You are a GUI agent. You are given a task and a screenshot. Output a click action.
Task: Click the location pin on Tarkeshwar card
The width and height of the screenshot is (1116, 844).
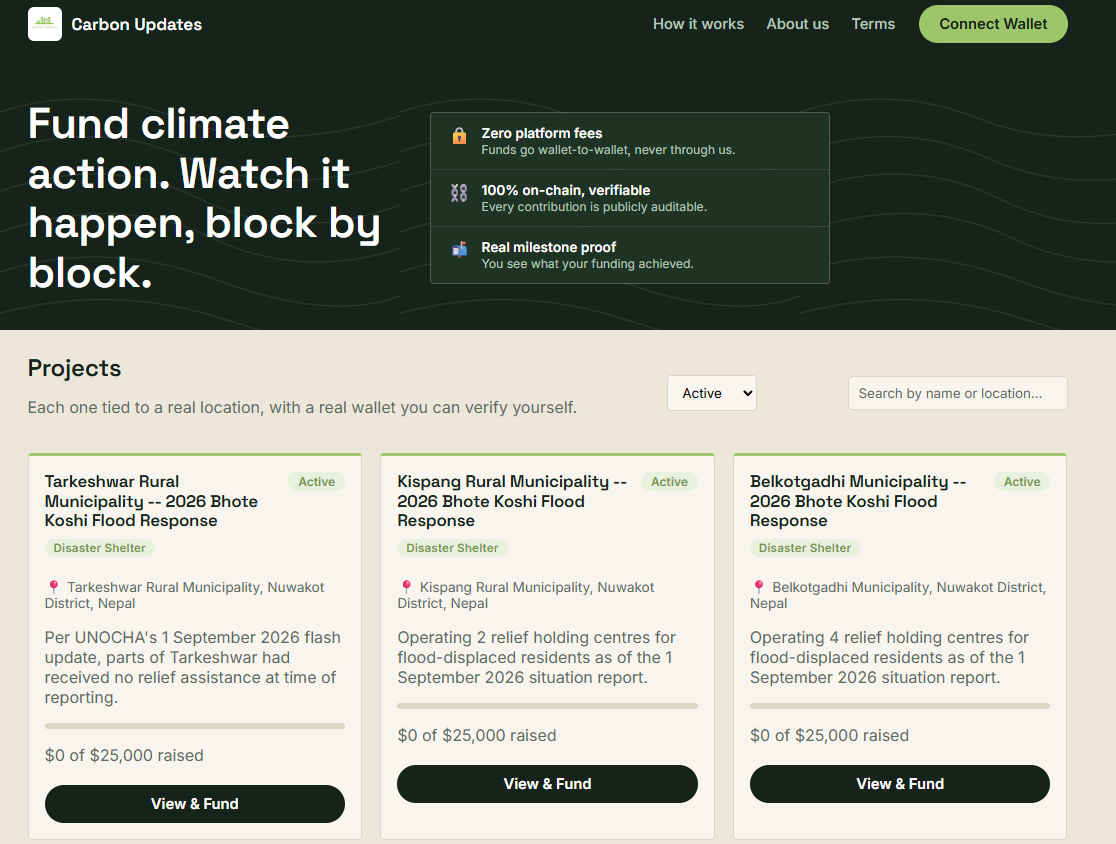pos(53,587)
